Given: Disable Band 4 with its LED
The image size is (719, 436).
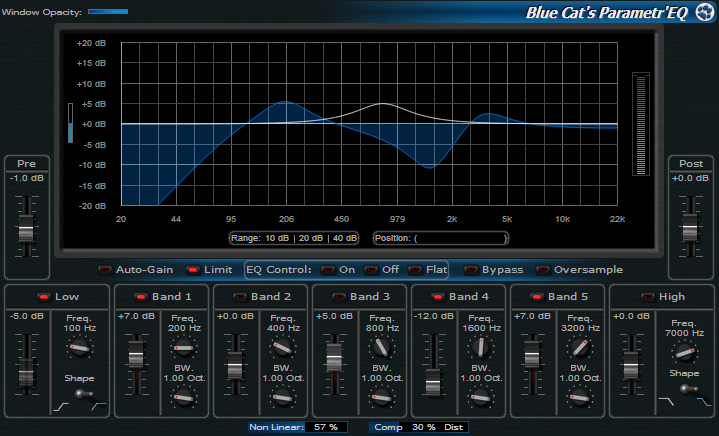Looking at the screenshot, I should (x=438, y=297).
